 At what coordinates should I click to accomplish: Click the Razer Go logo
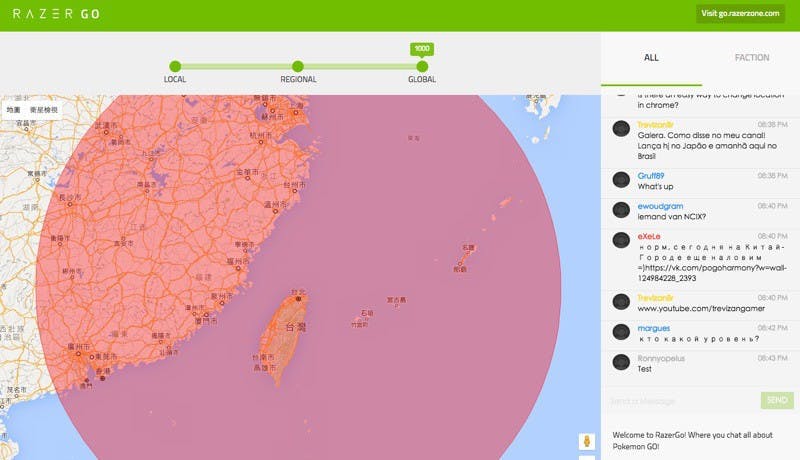click(x=56, y=14)
